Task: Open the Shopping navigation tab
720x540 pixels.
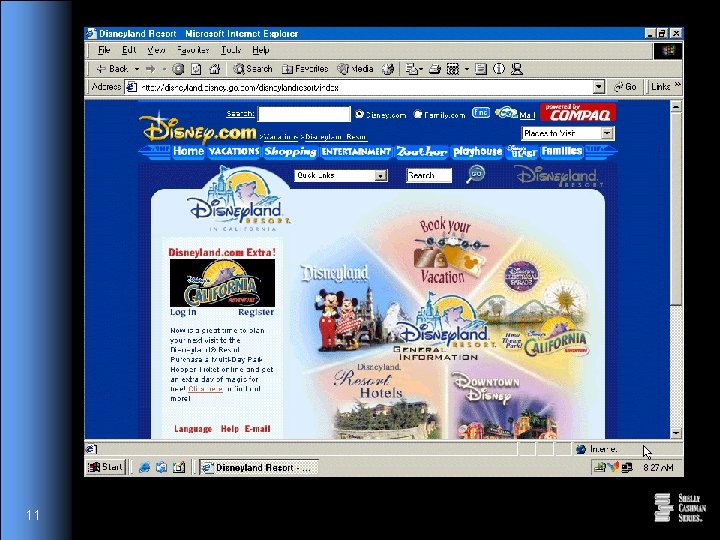Action: tap(290, 152)
